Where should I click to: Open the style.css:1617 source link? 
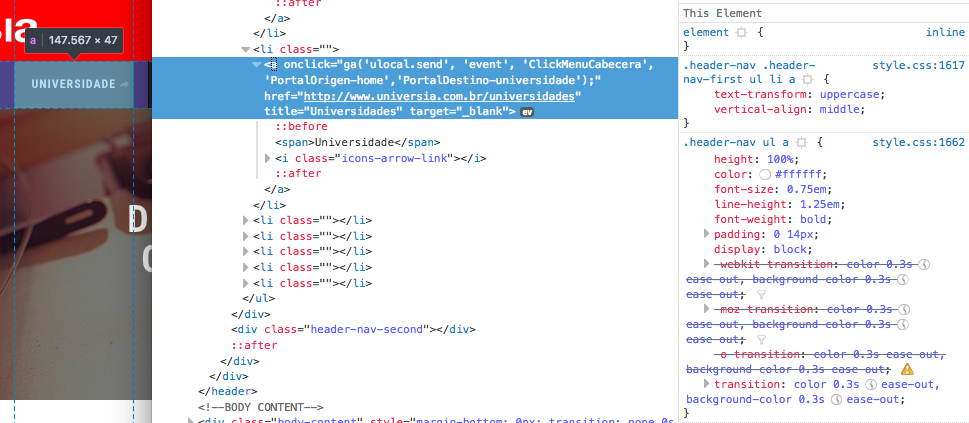918,64
